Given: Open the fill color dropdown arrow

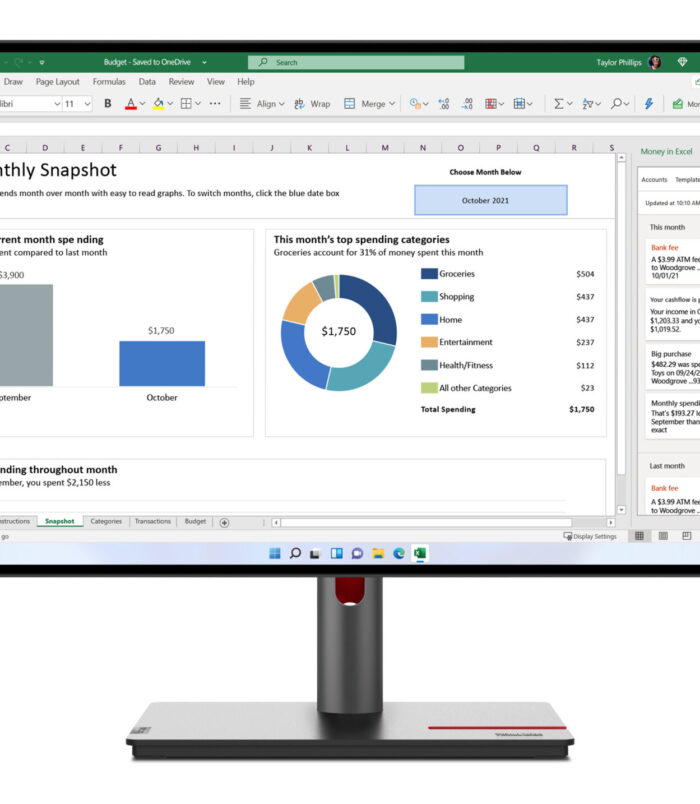Looking at the screenshot, I should tap(170, 104).
